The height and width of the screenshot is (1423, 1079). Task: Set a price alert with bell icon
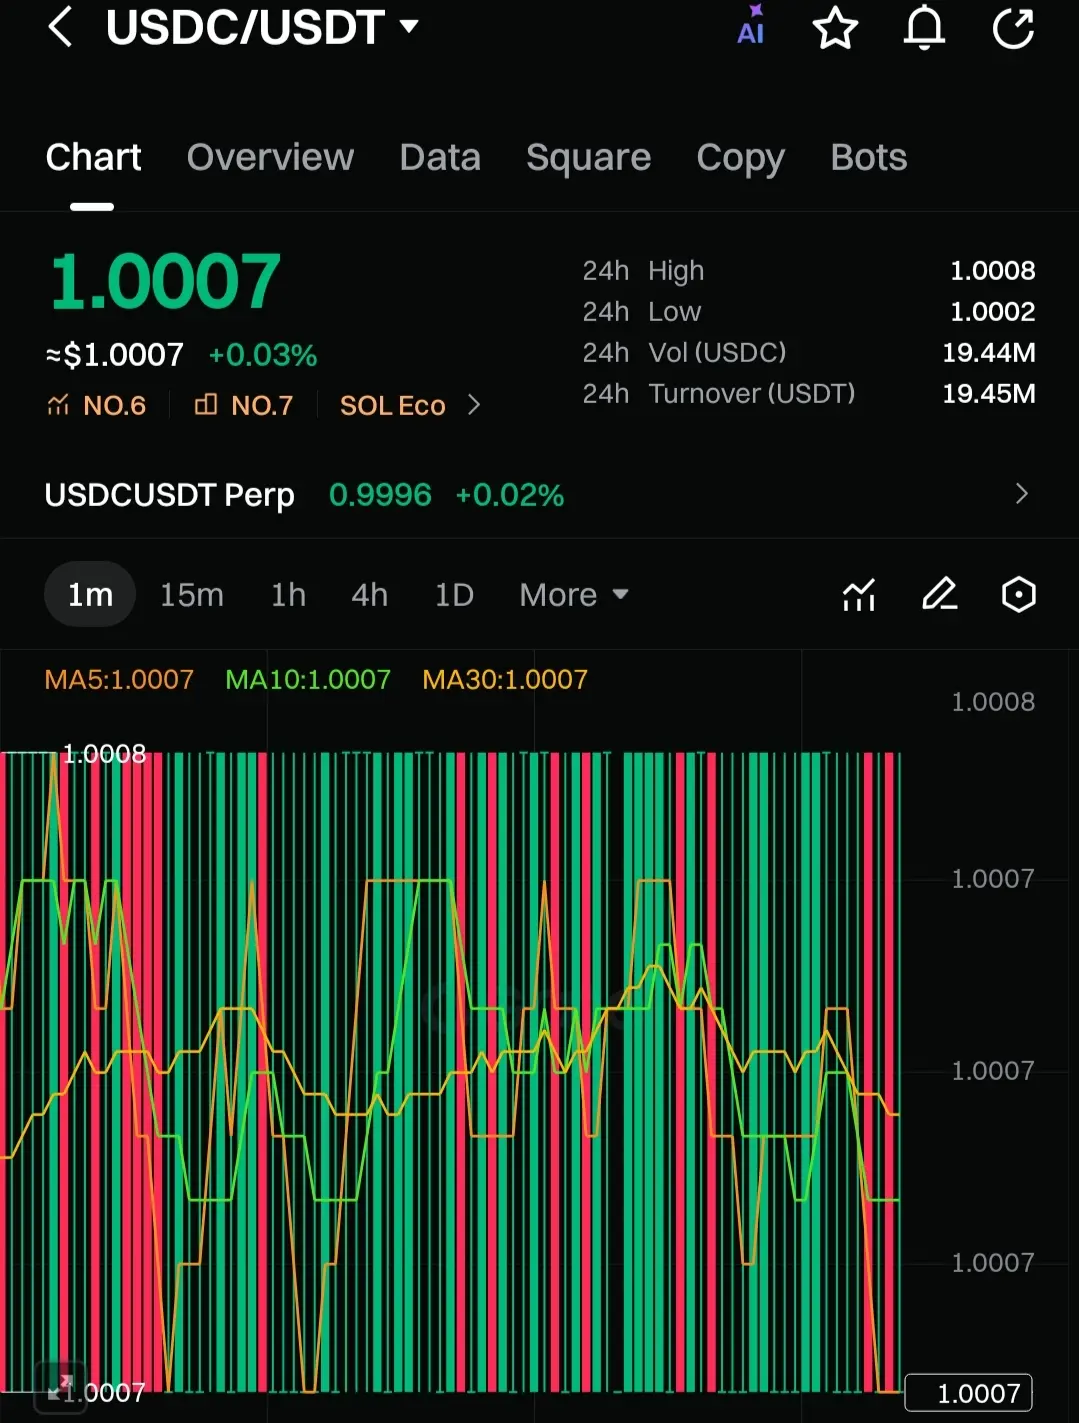924,27
